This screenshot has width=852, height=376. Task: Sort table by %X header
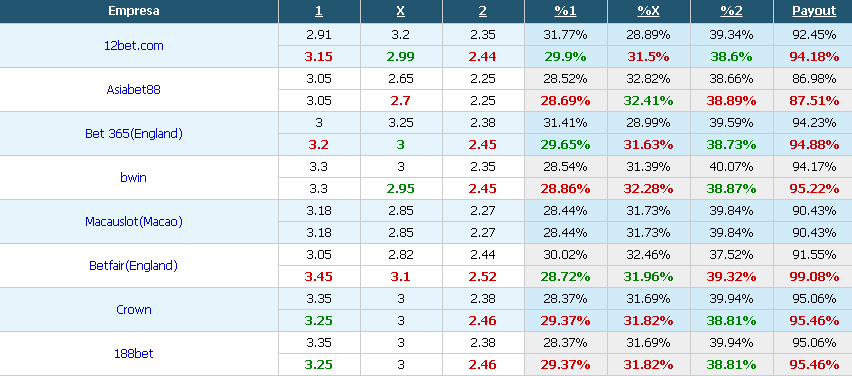pos(648,11)
